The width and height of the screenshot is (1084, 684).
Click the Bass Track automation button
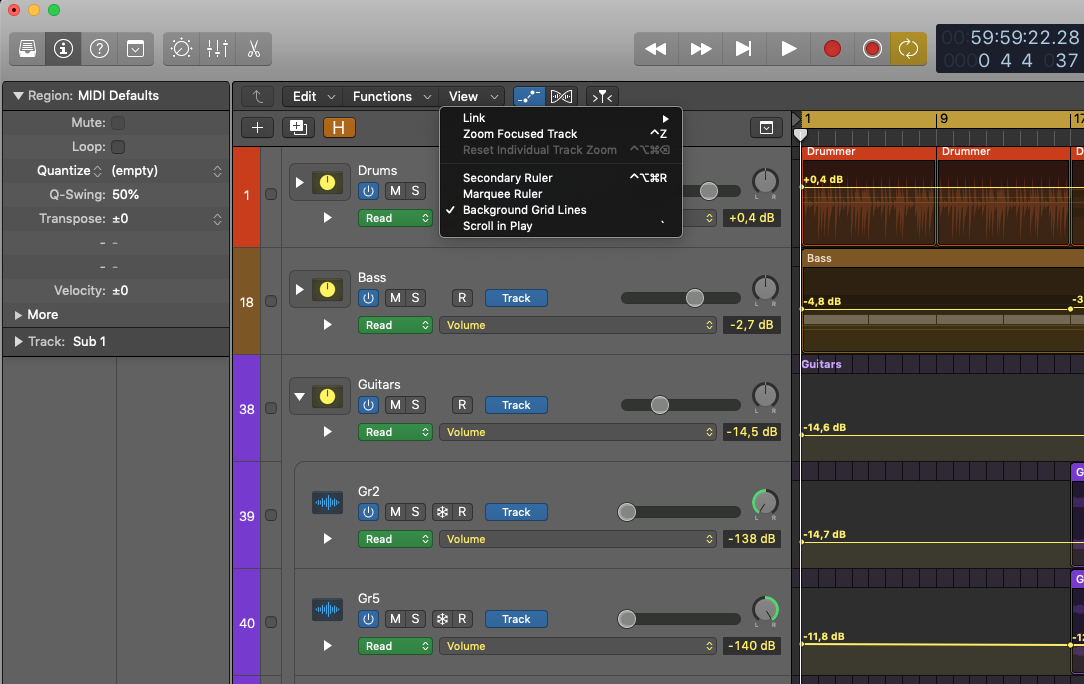click(516, 298)
